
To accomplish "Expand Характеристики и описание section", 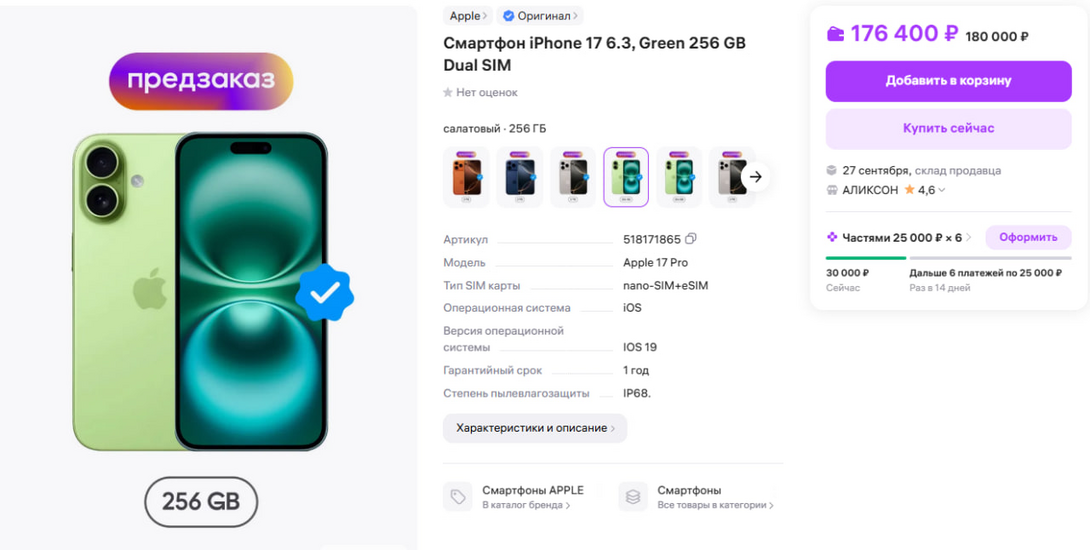I will click(535, 428).
